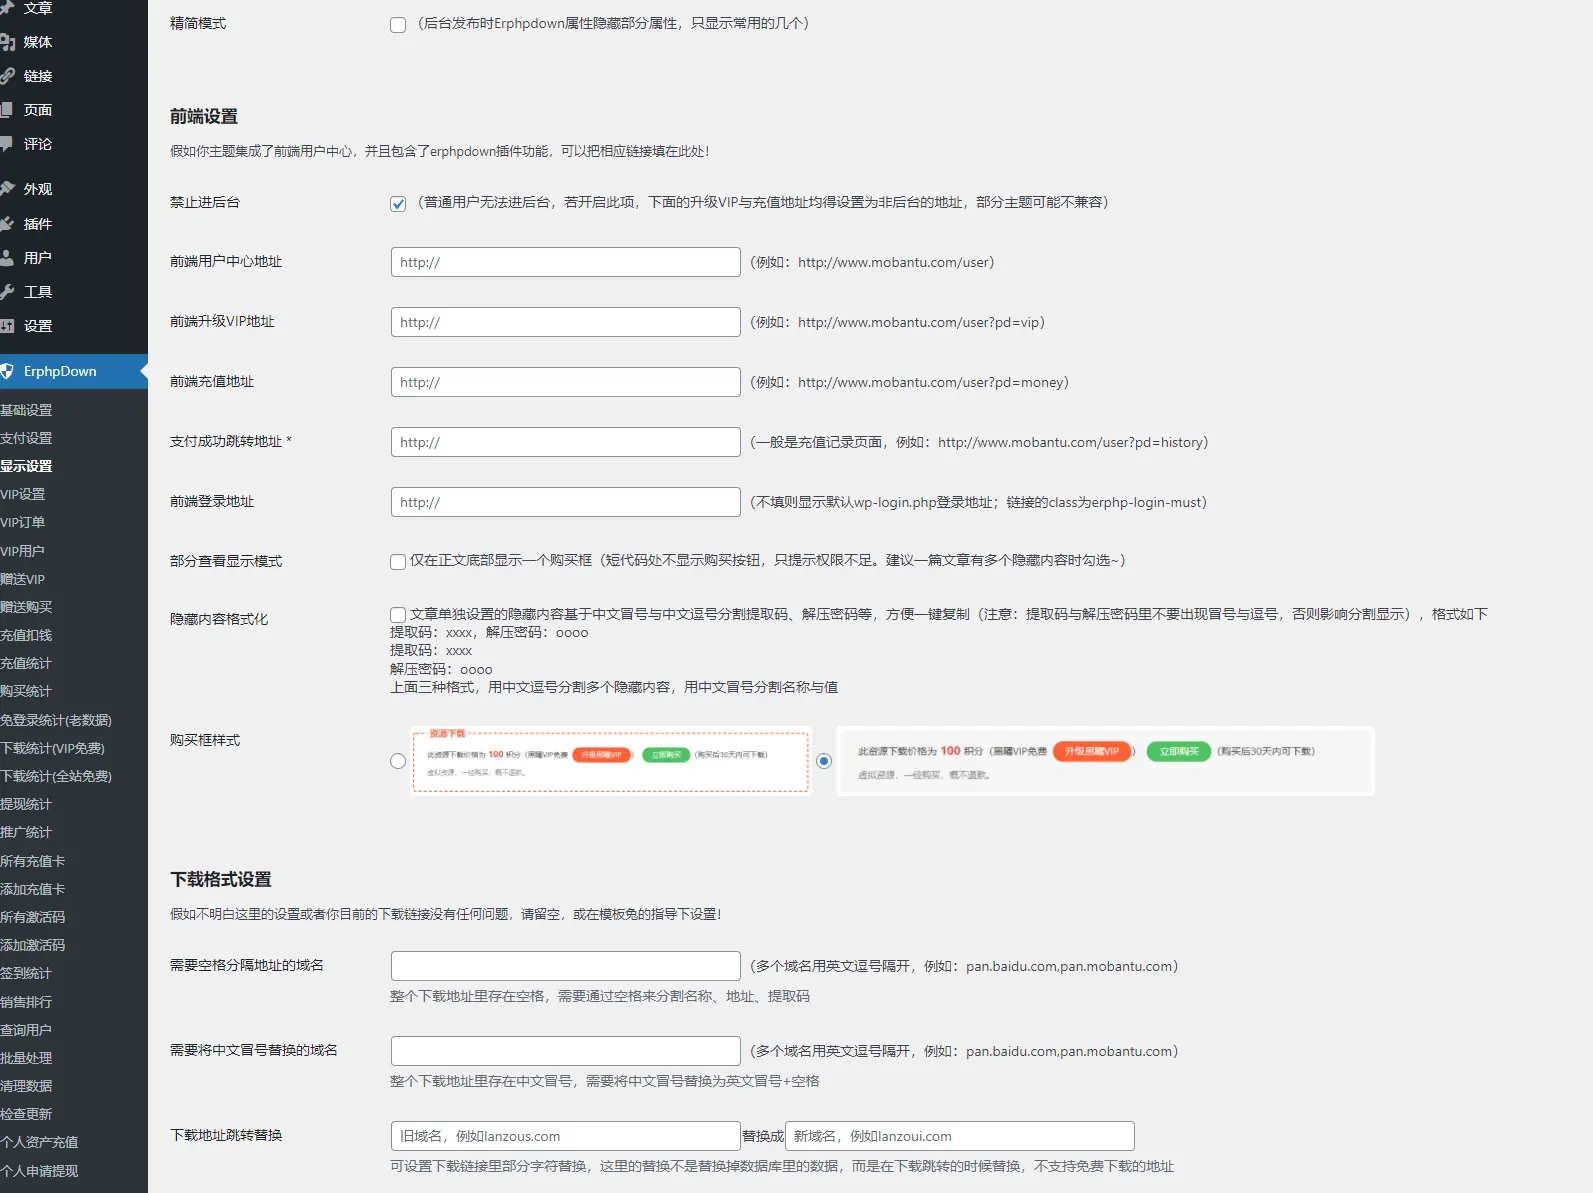Image resolution: width=1593 pixels, height=1193 pixels.
Task: Open 下载统计(全站免费) submenu link
Action: (x=56, y=776)
